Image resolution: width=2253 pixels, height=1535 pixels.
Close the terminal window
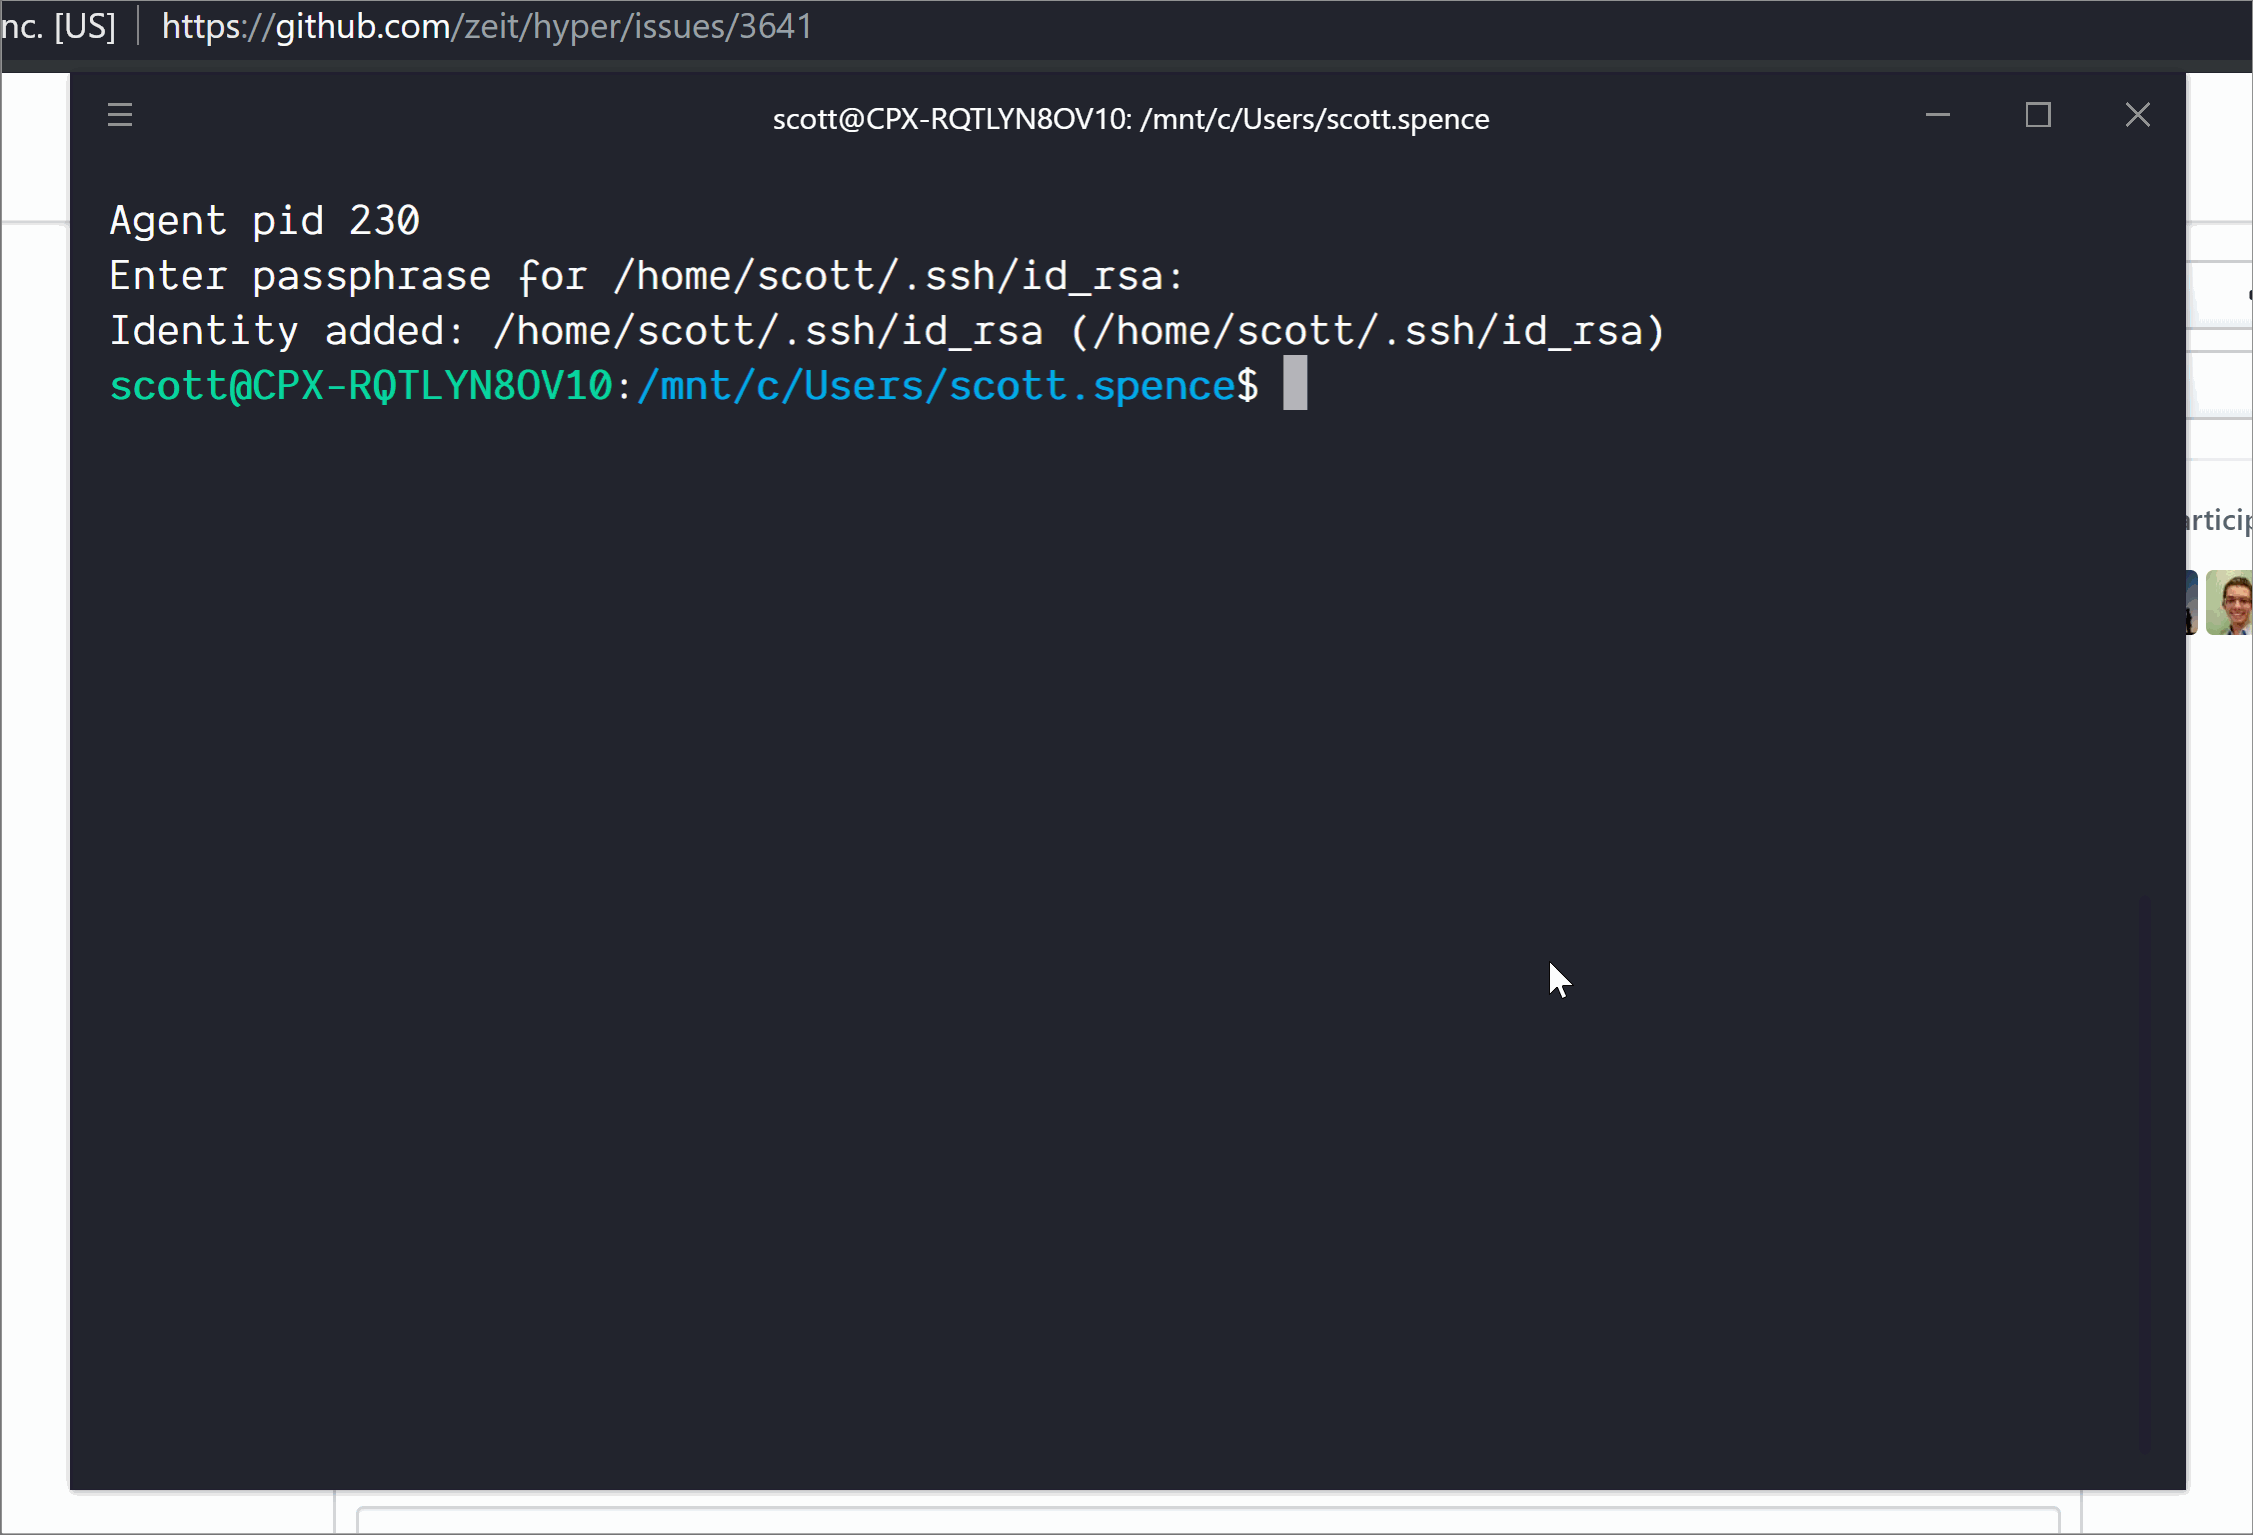tap(2137, 114)
